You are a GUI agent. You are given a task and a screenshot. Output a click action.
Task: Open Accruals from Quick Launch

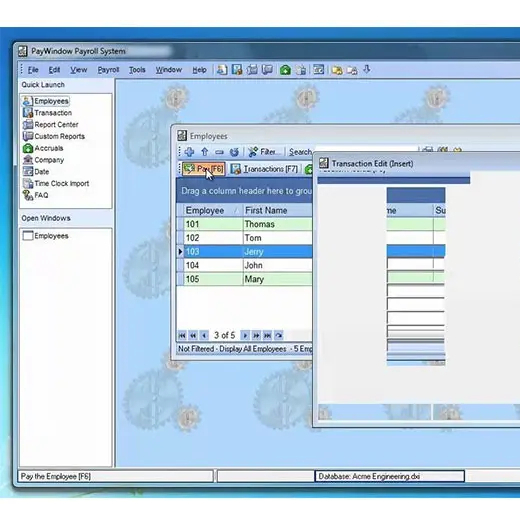pyautogui.click(x=43, y=148)
